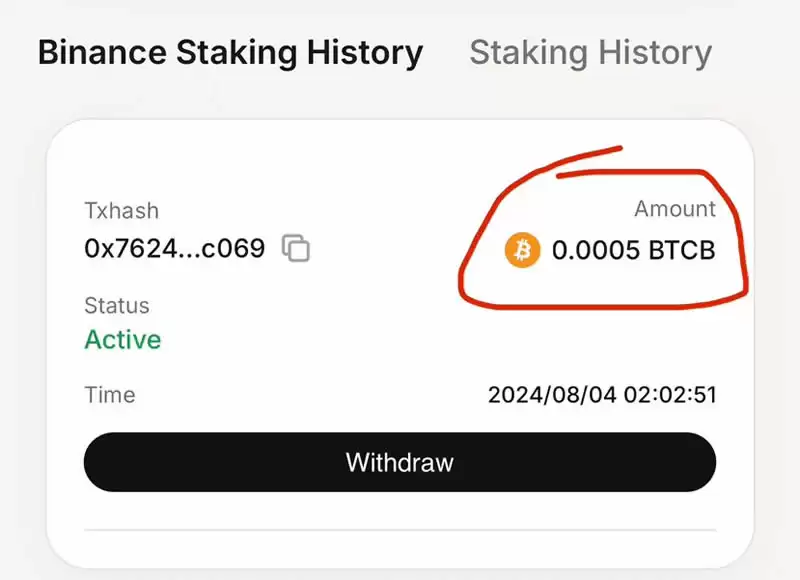Expand the Txhash entry for full details

(x=122, y=211)
